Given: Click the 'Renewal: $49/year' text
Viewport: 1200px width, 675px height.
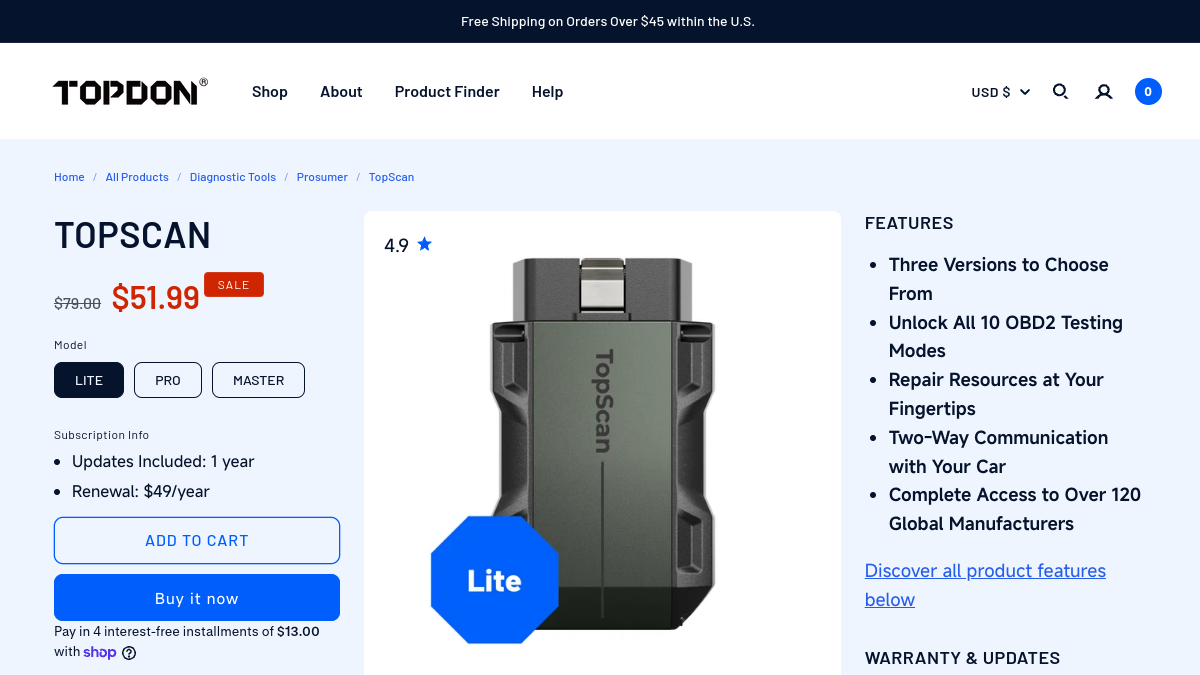Looking at the screenshot, I should (x=141, y=492).
